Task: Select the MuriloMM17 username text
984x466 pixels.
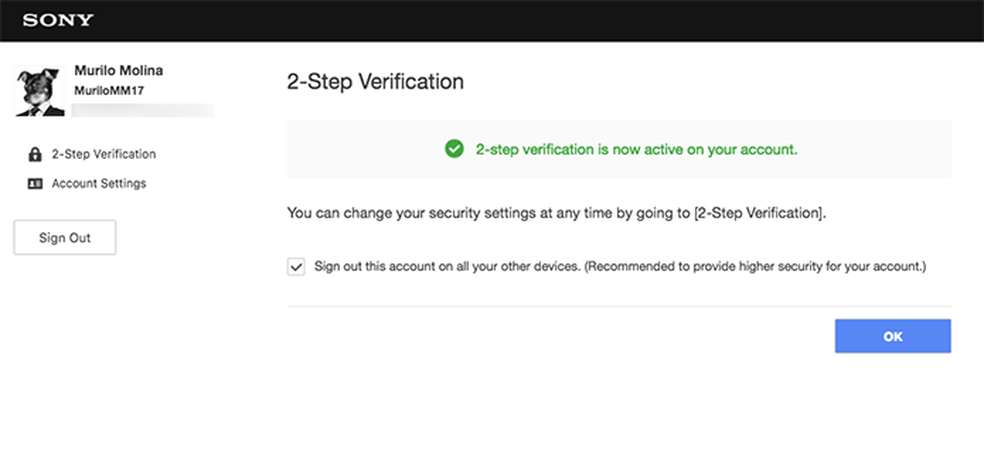Action: tap(108, 90)
